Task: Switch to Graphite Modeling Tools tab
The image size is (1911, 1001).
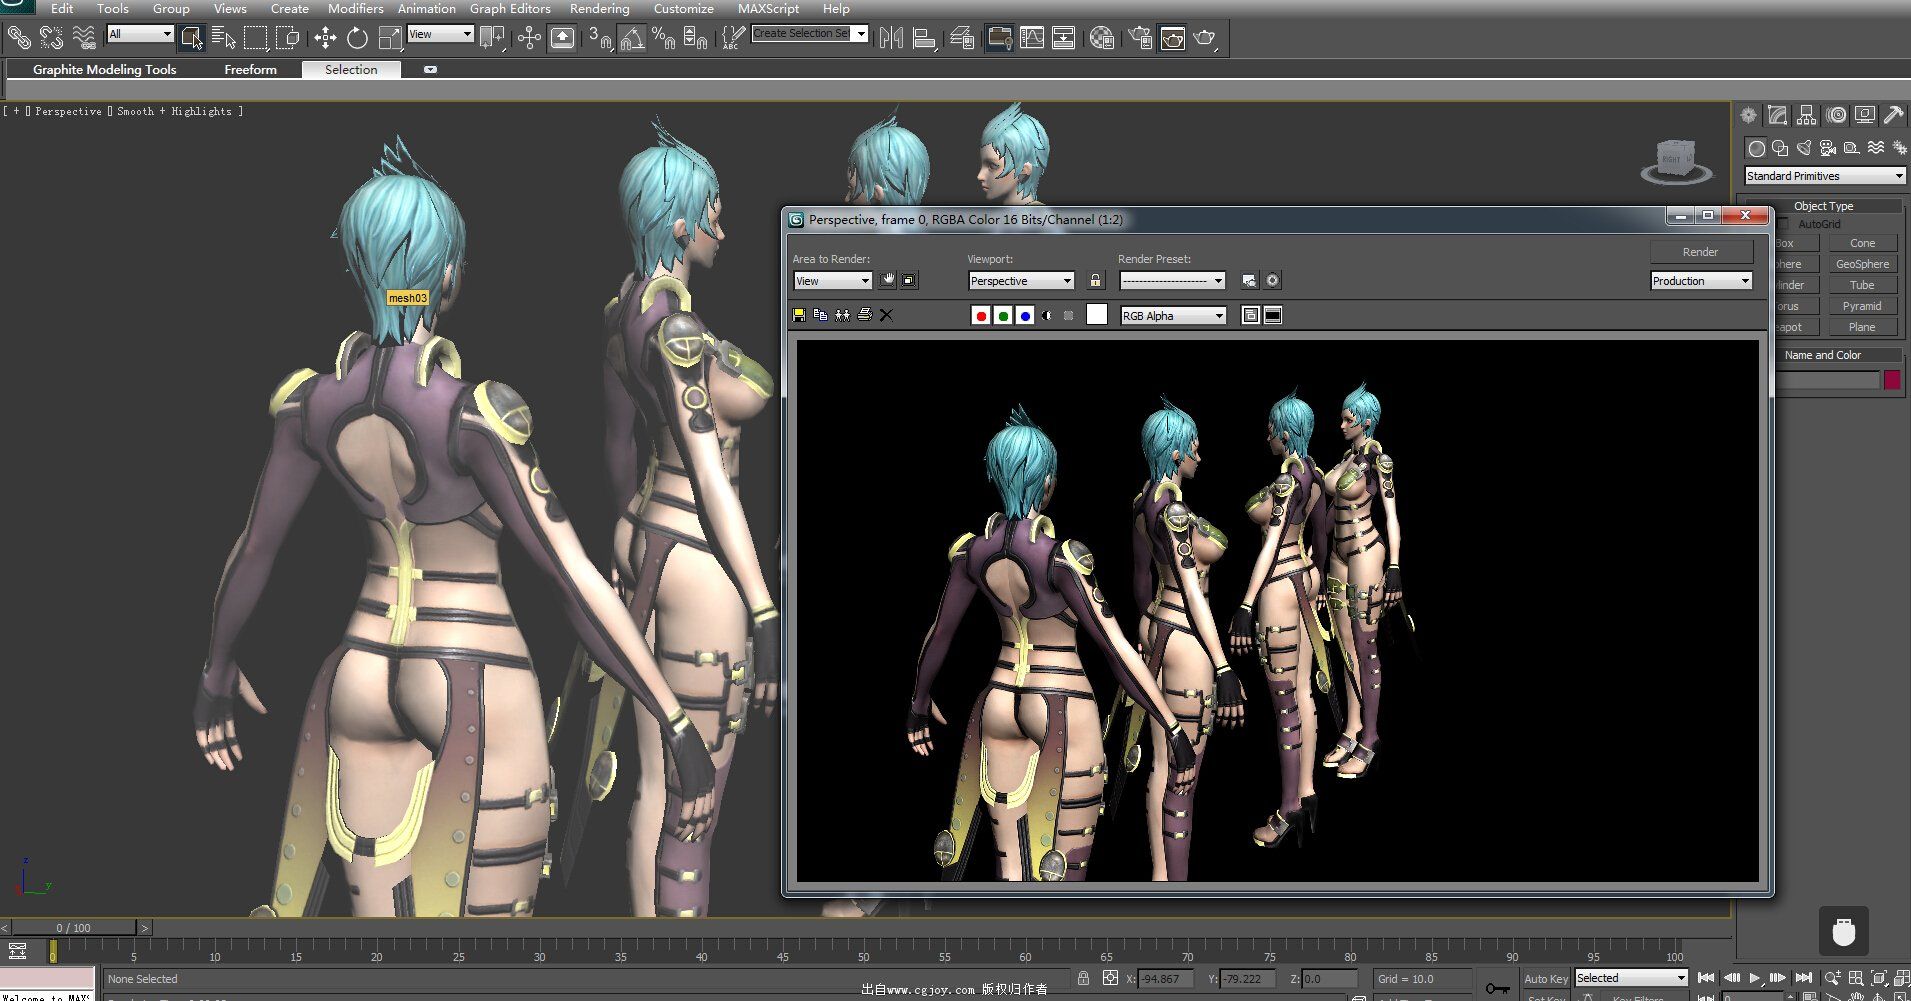Action: [x=104, y=69]
